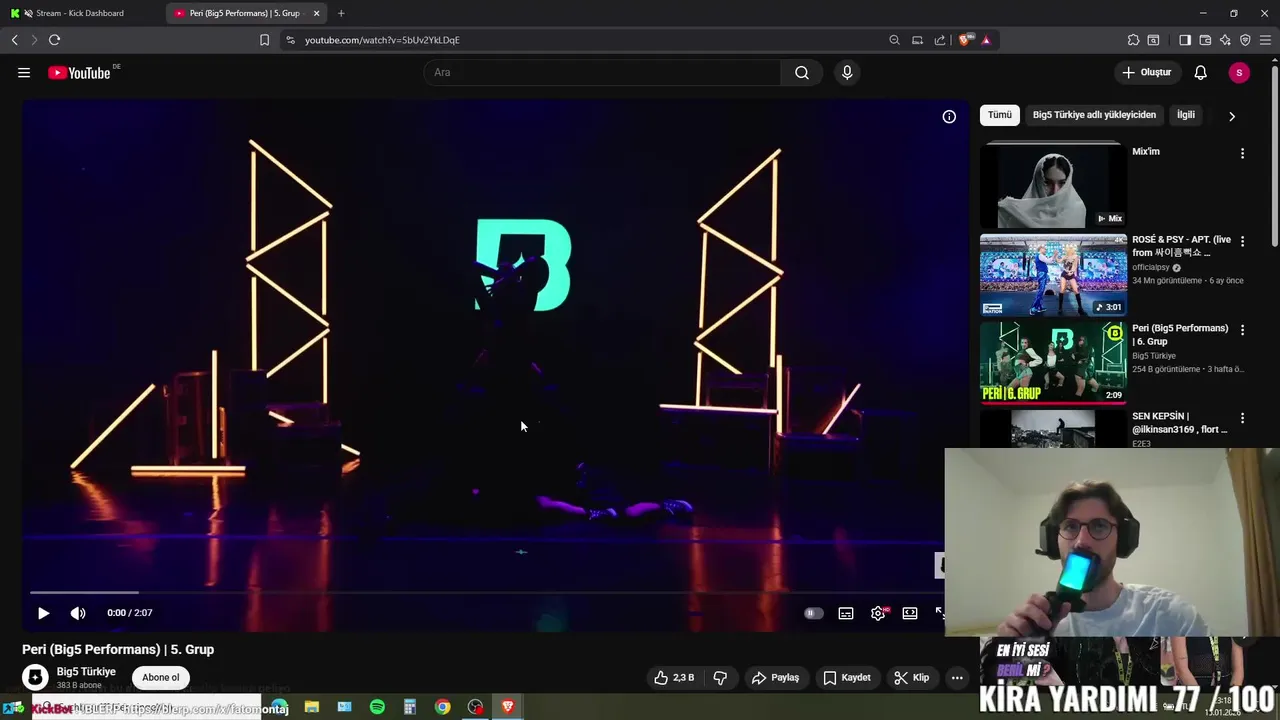
Task: Show more filter chips with right arrow
Action: pyautogui.click(x=1232, y=116)
